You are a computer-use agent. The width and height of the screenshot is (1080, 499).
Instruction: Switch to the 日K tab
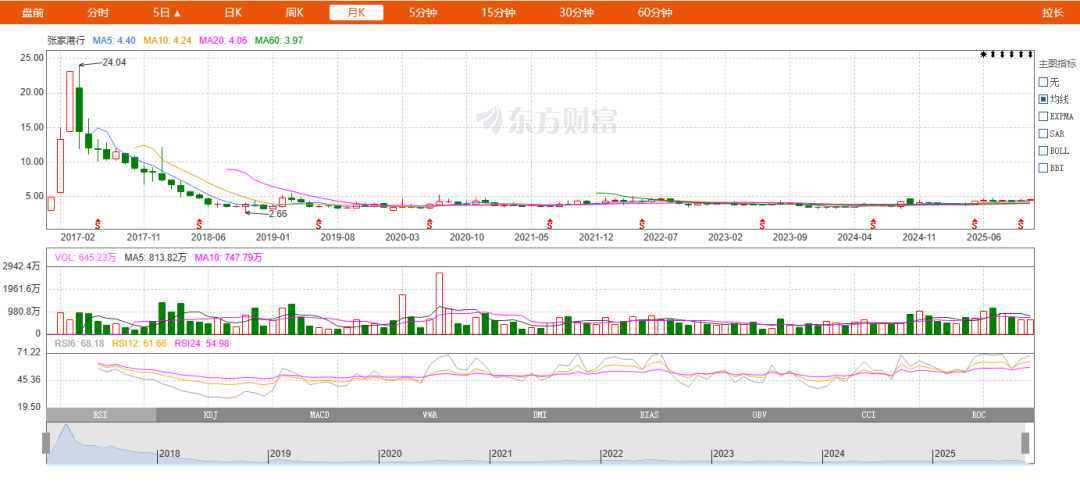[233, 13]
